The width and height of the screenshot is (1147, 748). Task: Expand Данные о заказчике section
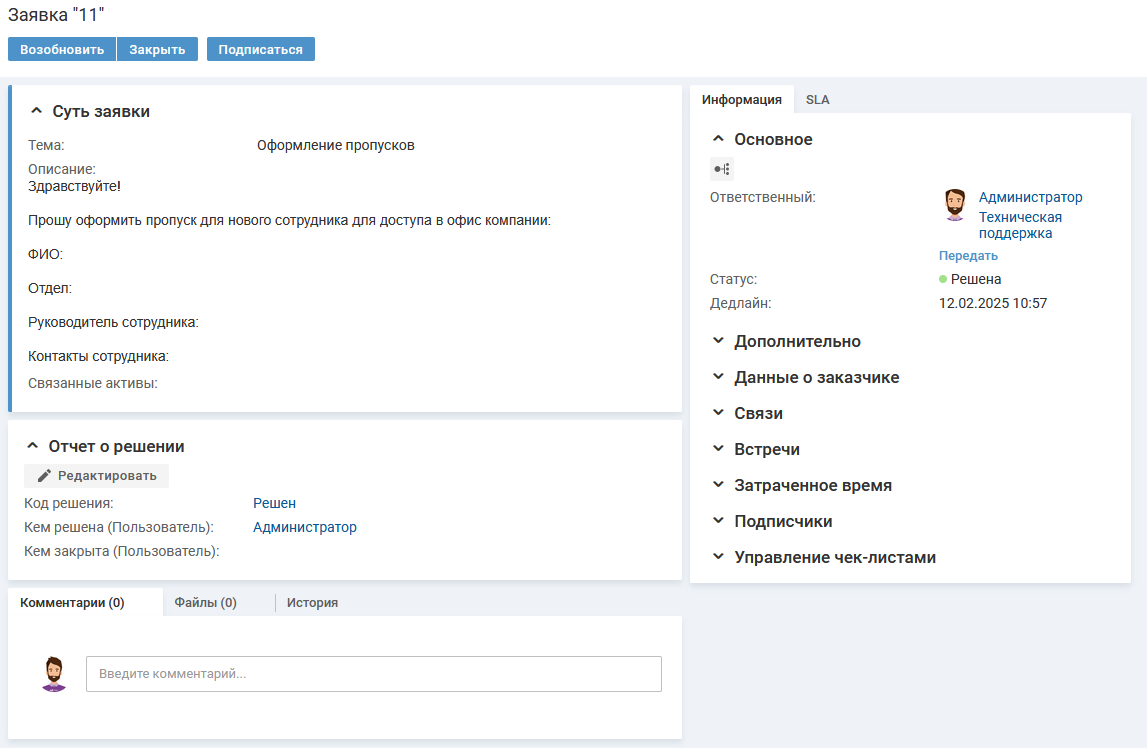(718, 378)
